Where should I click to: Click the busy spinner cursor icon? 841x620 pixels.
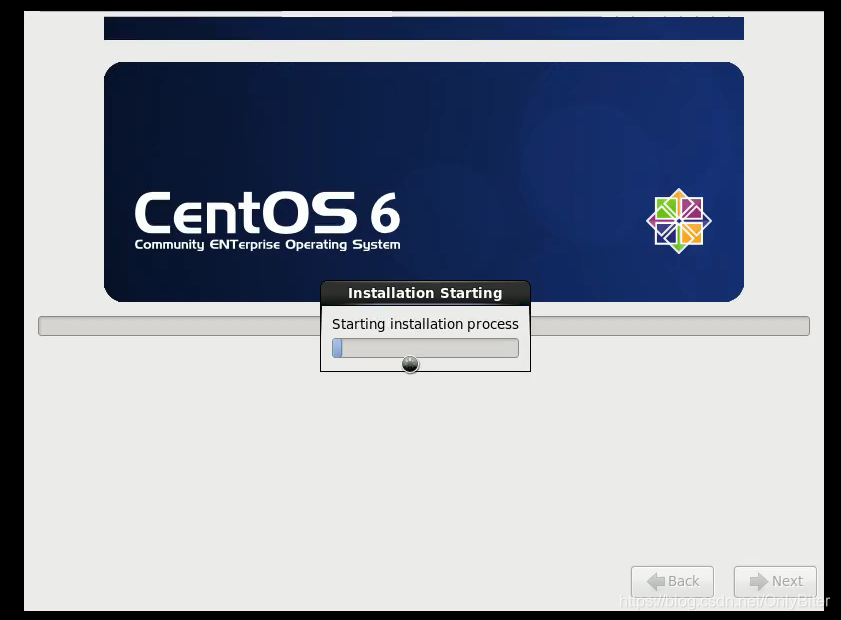410,364
